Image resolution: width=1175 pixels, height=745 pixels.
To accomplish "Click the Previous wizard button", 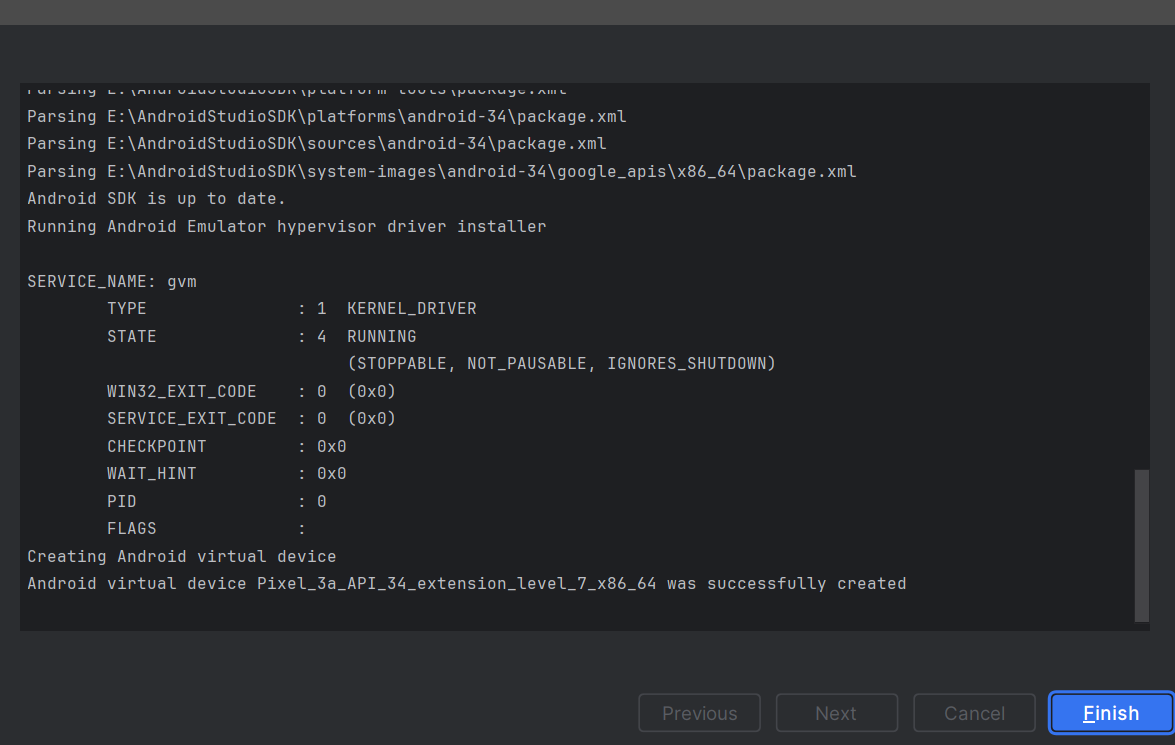I will coord(699,713).
